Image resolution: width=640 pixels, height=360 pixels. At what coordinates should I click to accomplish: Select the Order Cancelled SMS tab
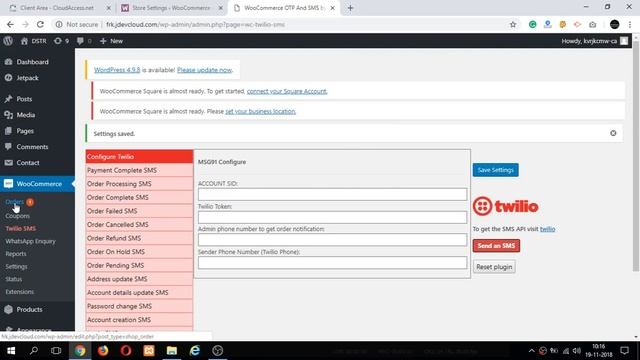(x=139, y=224)
